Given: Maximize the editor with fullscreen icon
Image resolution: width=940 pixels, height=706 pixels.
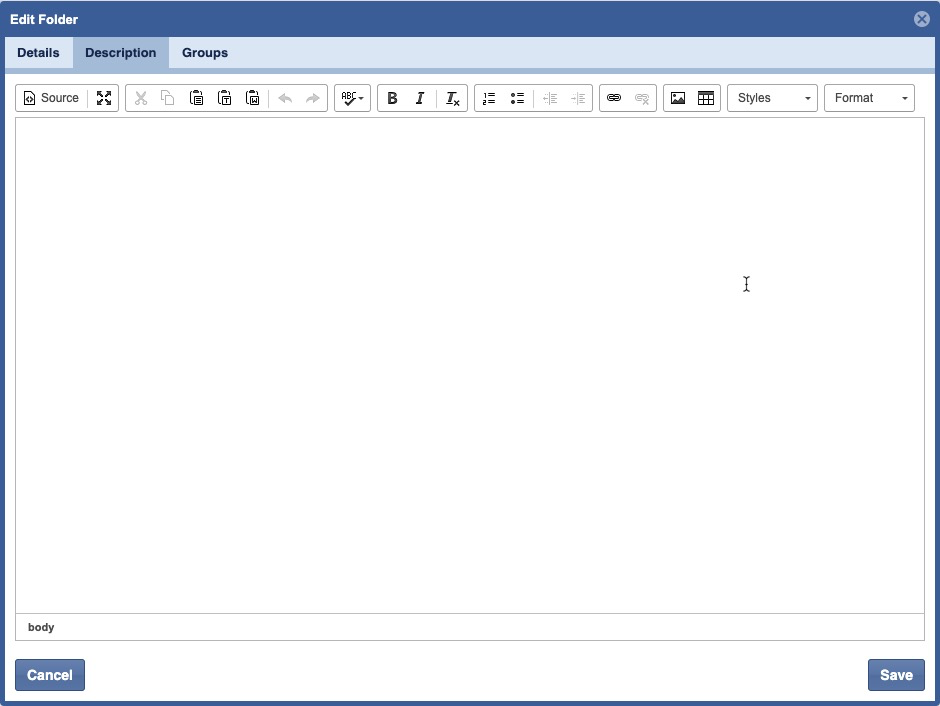Looking at the screenshot, I should pyautogui.click(x=104, y=98).
